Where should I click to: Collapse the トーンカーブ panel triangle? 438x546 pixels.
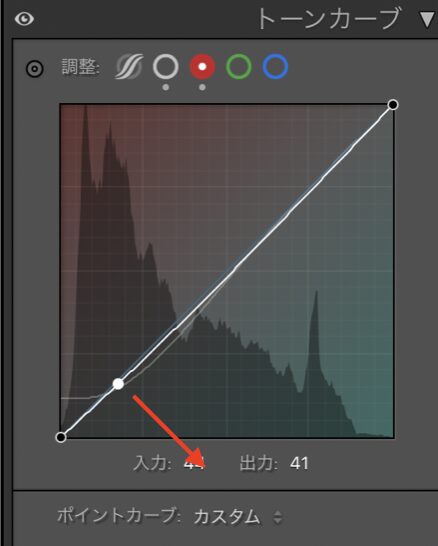pos(428,20)
